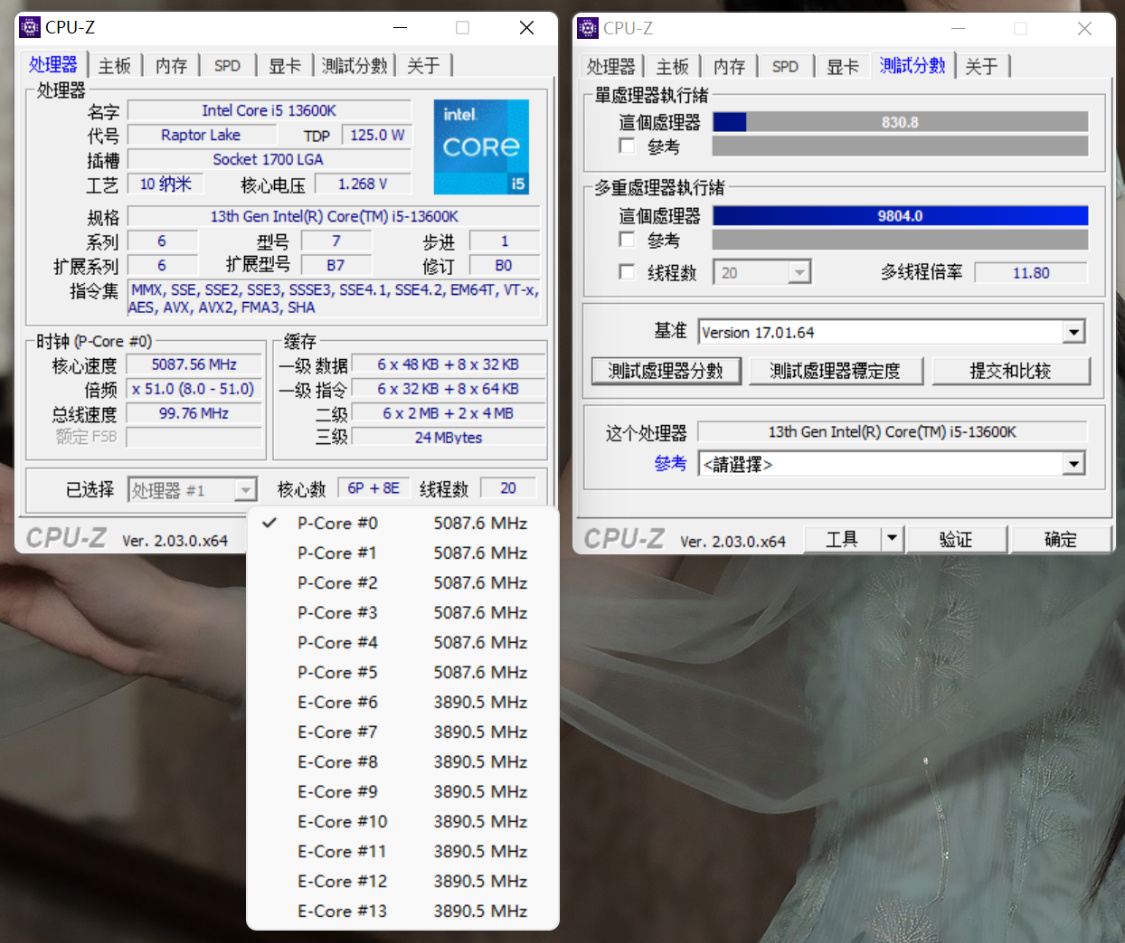This screenshot has height=943, width=1125.
Task: Click the 插槽 value Socket 1700 LGA
Action: click(x=269, y=159)
